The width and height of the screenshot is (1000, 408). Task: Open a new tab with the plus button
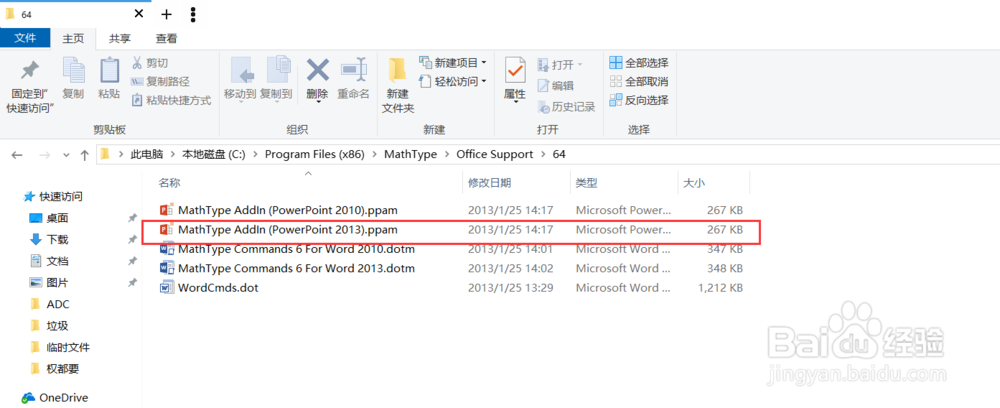tap(166, 14)
